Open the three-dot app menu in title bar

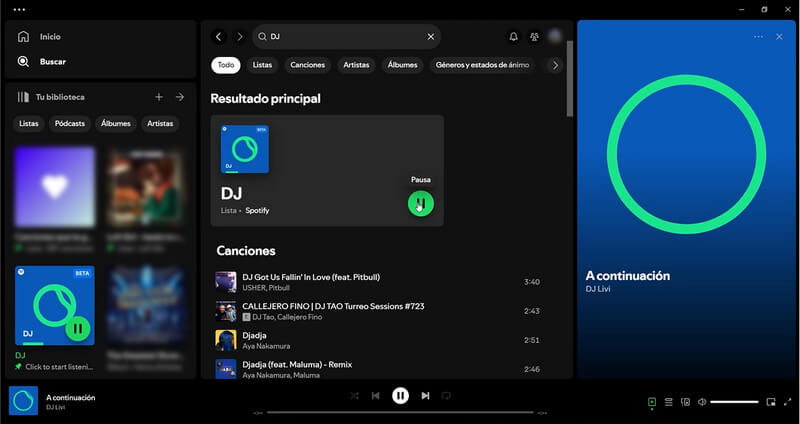[19, 10]
